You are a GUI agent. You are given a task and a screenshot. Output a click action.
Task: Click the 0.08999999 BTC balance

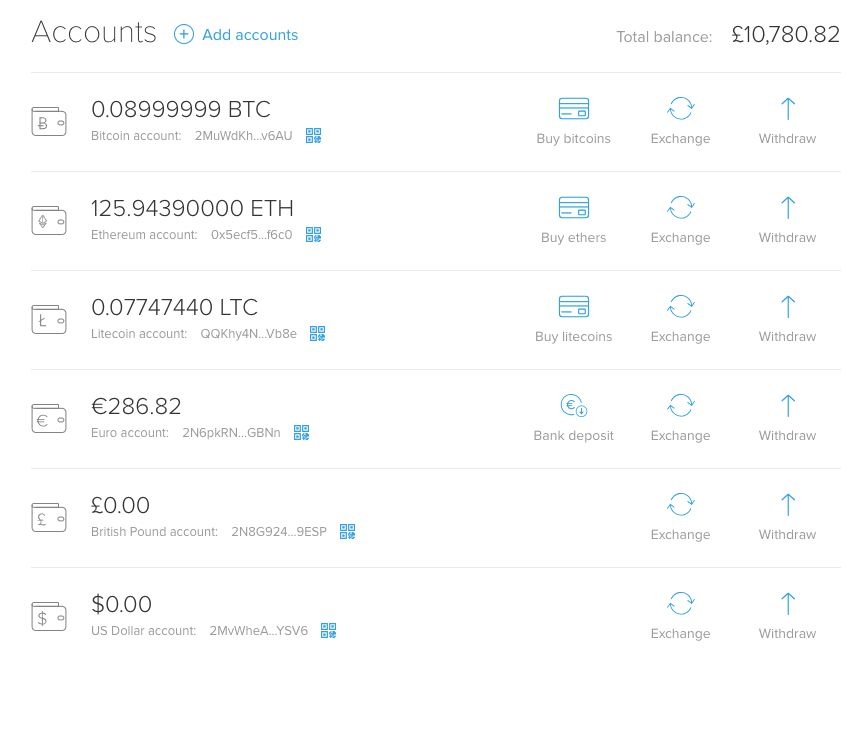pyautogui.click(x=181, y=109)
